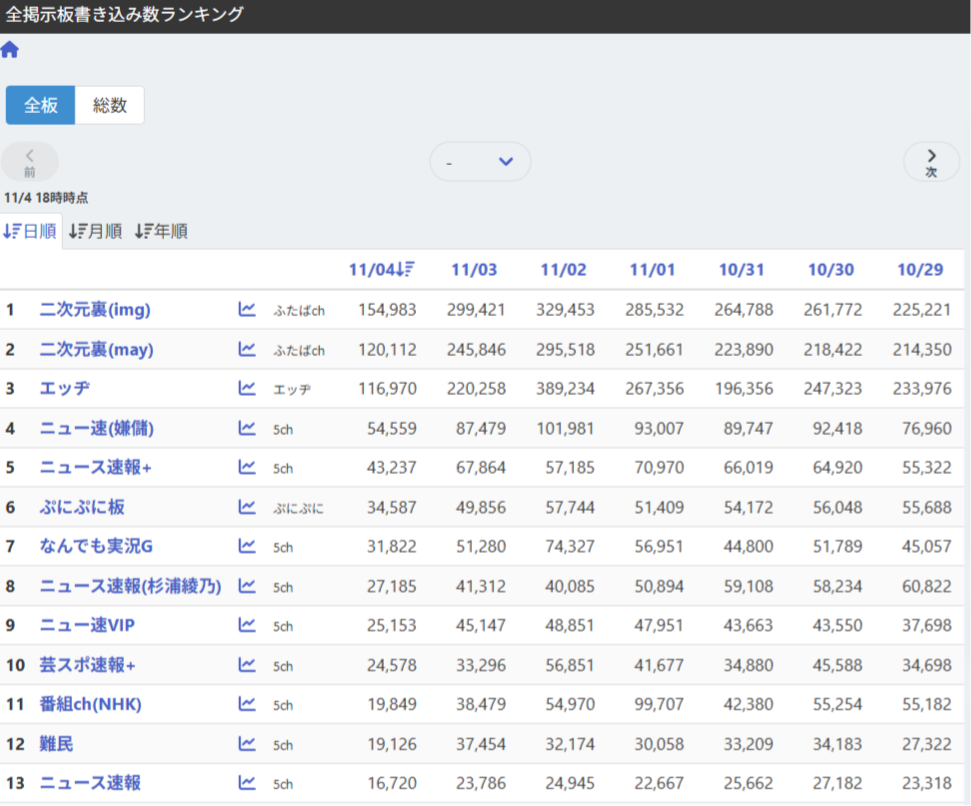The image size is (971, 806).
Task: Switch to the 総数 toggle
Action: tap(110, 106)
